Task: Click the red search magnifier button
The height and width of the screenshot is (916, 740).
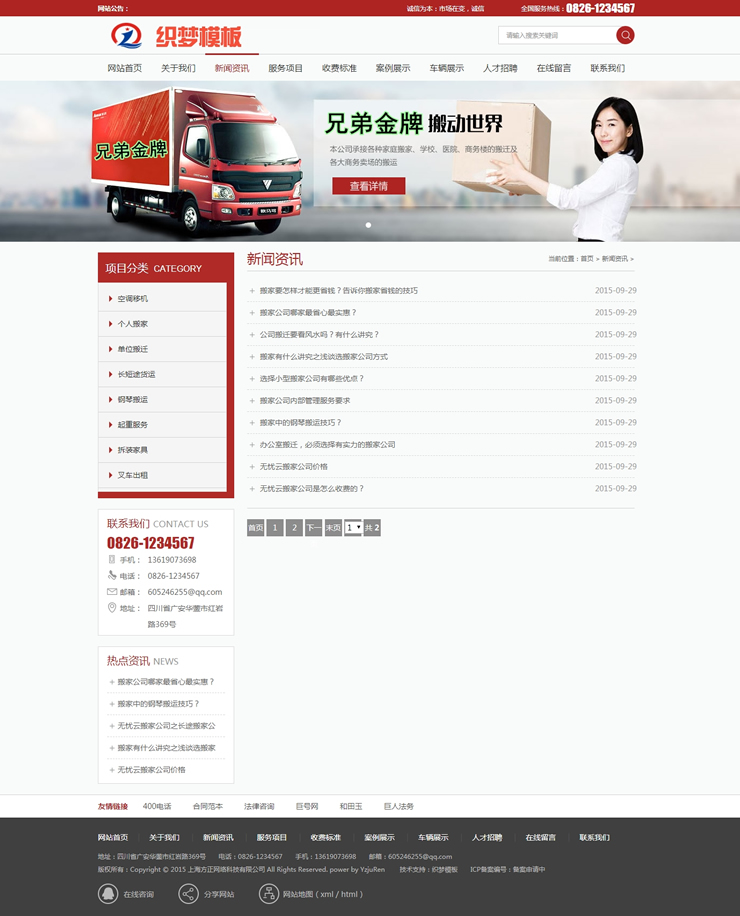Action: (x=625, y=36)
